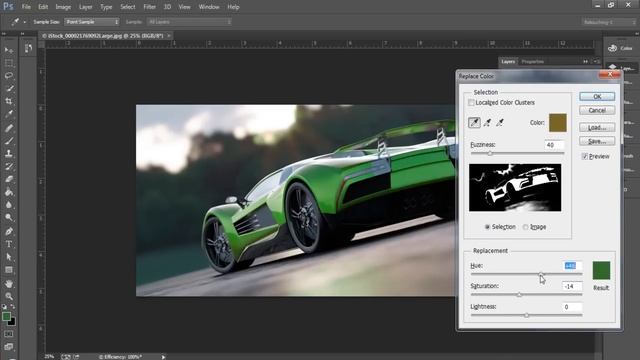Select the Healing Brush tool
The image size is (640, 360).
click(9, 128)
